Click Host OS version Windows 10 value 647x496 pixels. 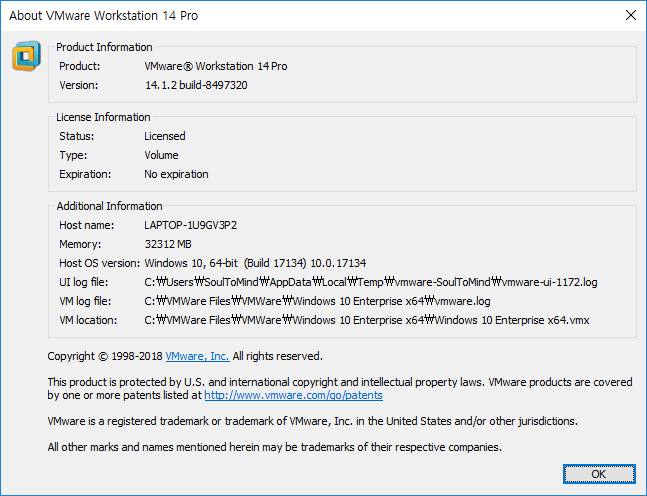[x=255, y=263]
